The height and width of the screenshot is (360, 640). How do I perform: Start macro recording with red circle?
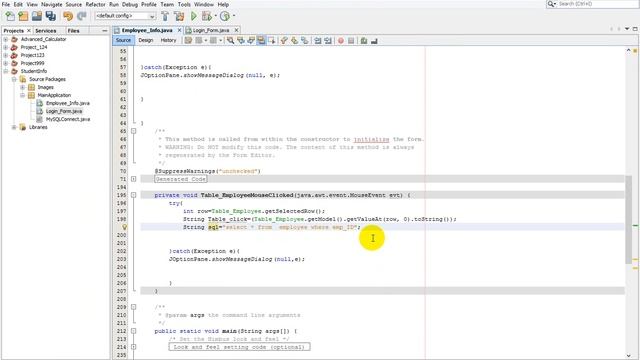tap(341, 40)
